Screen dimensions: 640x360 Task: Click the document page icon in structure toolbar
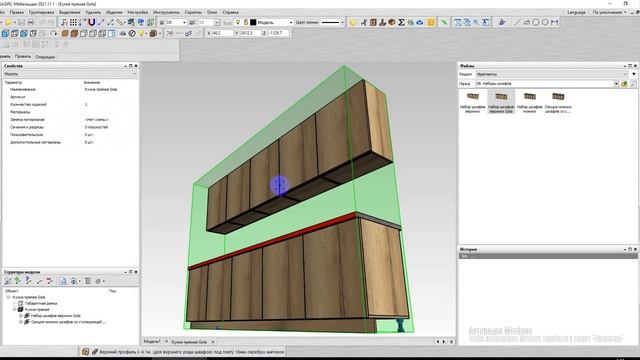(63, 281)
